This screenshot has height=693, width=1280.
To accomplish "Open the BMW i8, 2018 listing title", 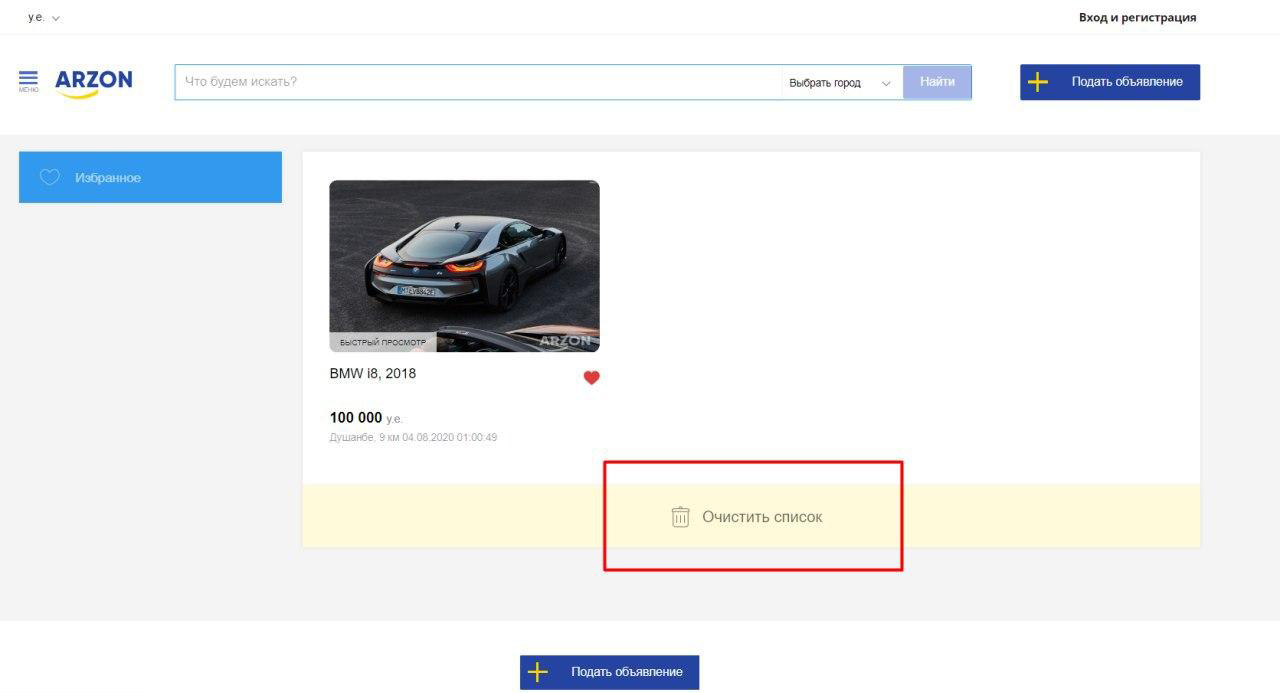I will pyautogui.click(x=373, y=373).
